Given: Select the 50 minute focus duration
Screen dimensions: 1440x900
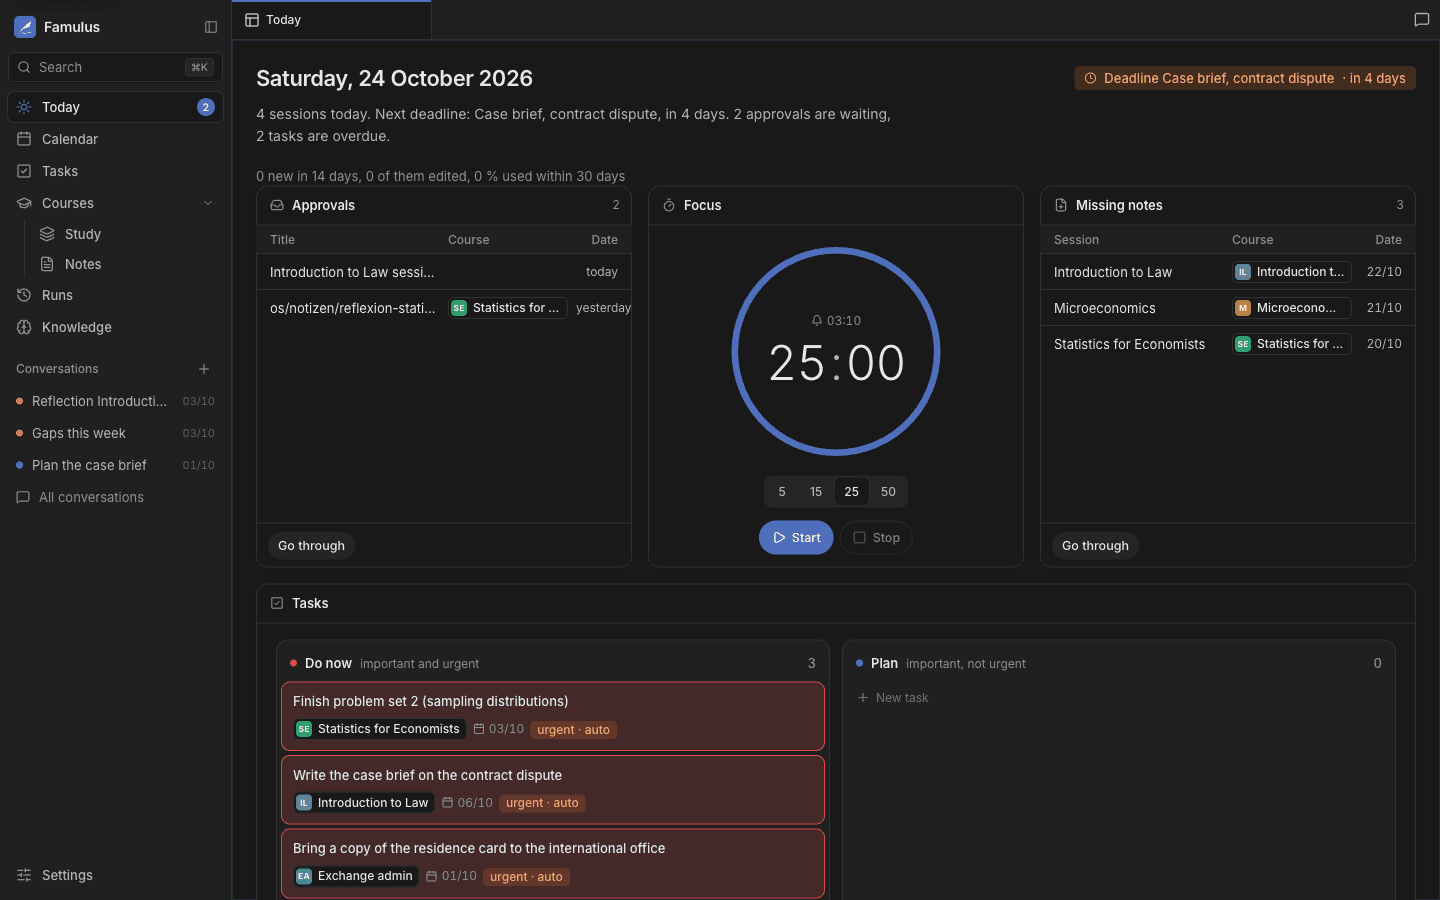Looking at the screenshot, I should click(888, 492).
